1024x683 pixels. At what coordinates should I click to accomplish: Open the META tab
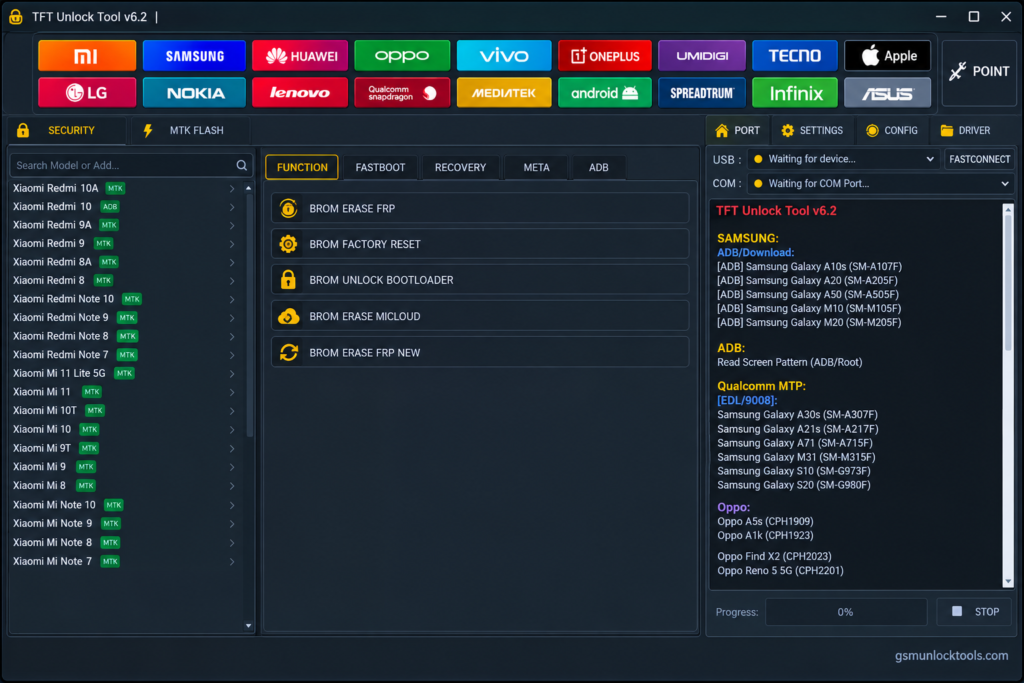(x=536, y=167)
